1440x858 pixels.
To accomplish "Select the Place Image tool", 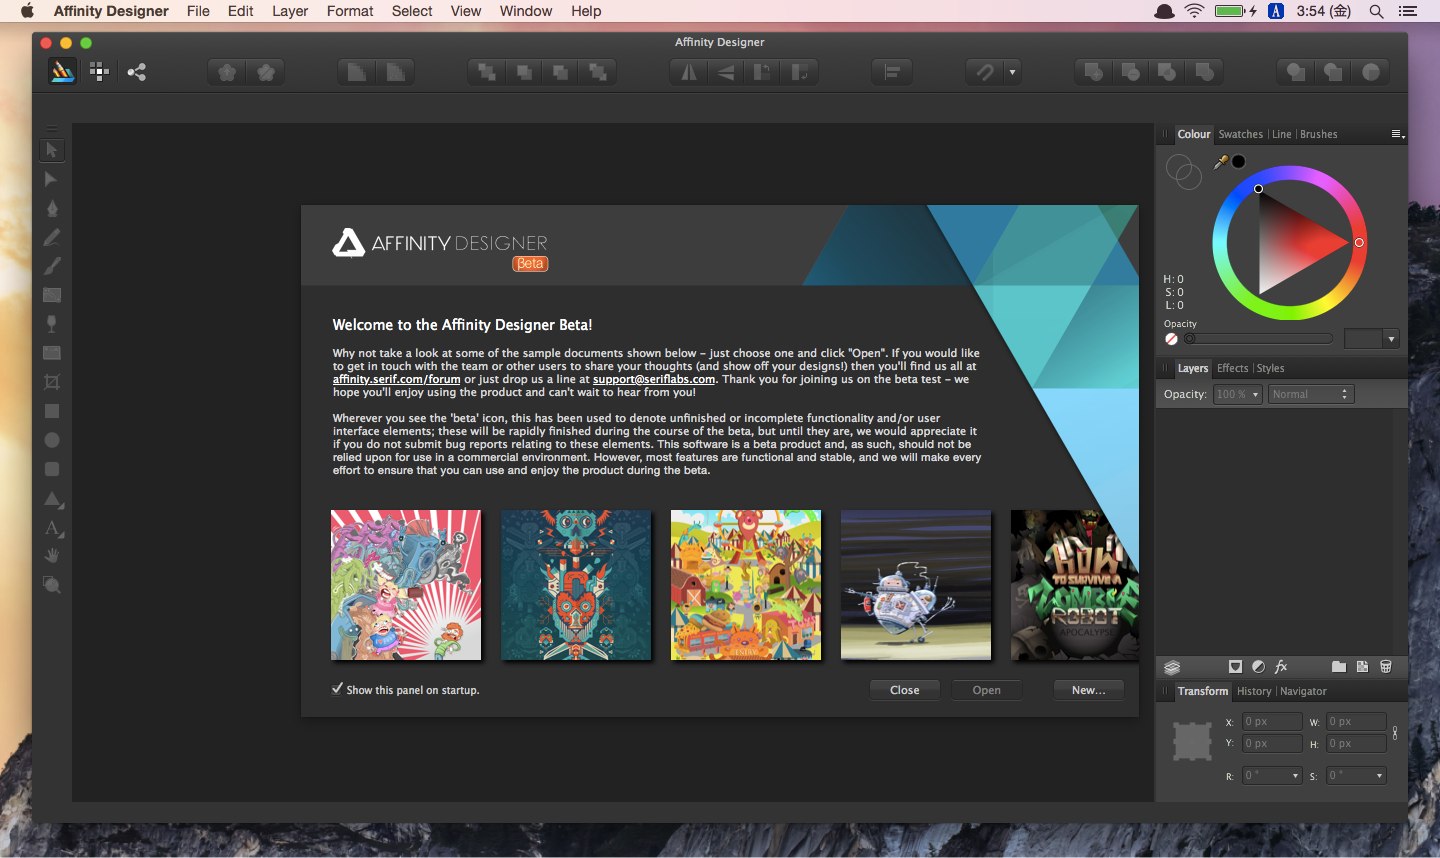I will 52,353.
